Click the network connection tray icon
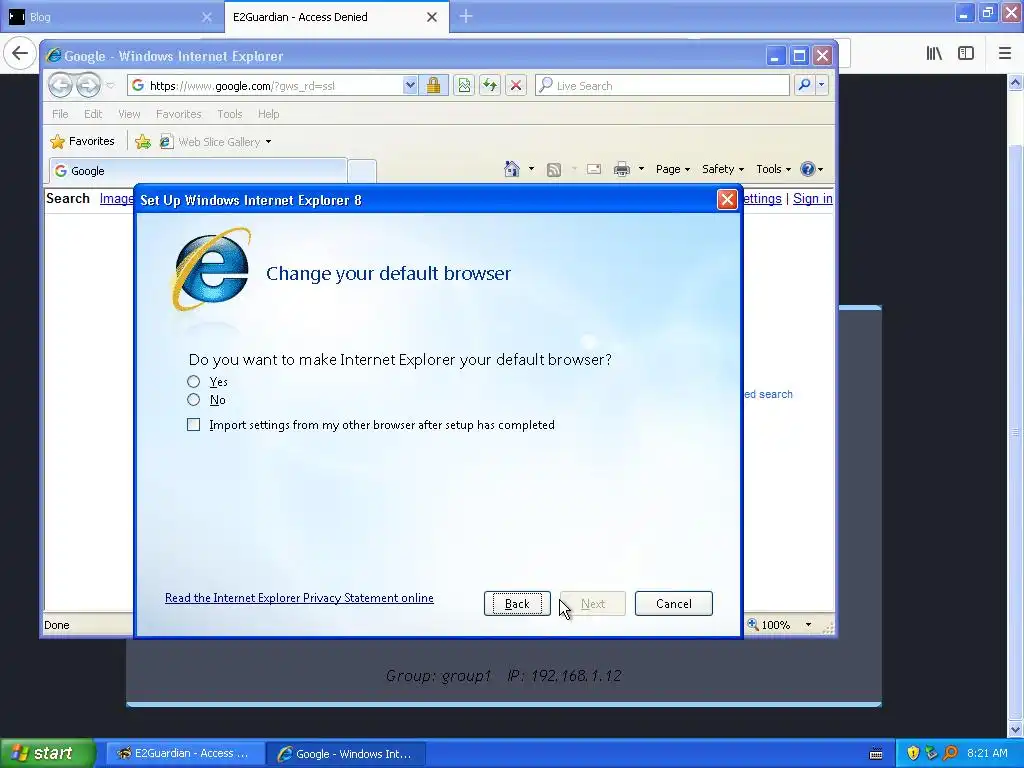Image resolution: width=1024 pixels, height=768 pixels. coord(931,753)
